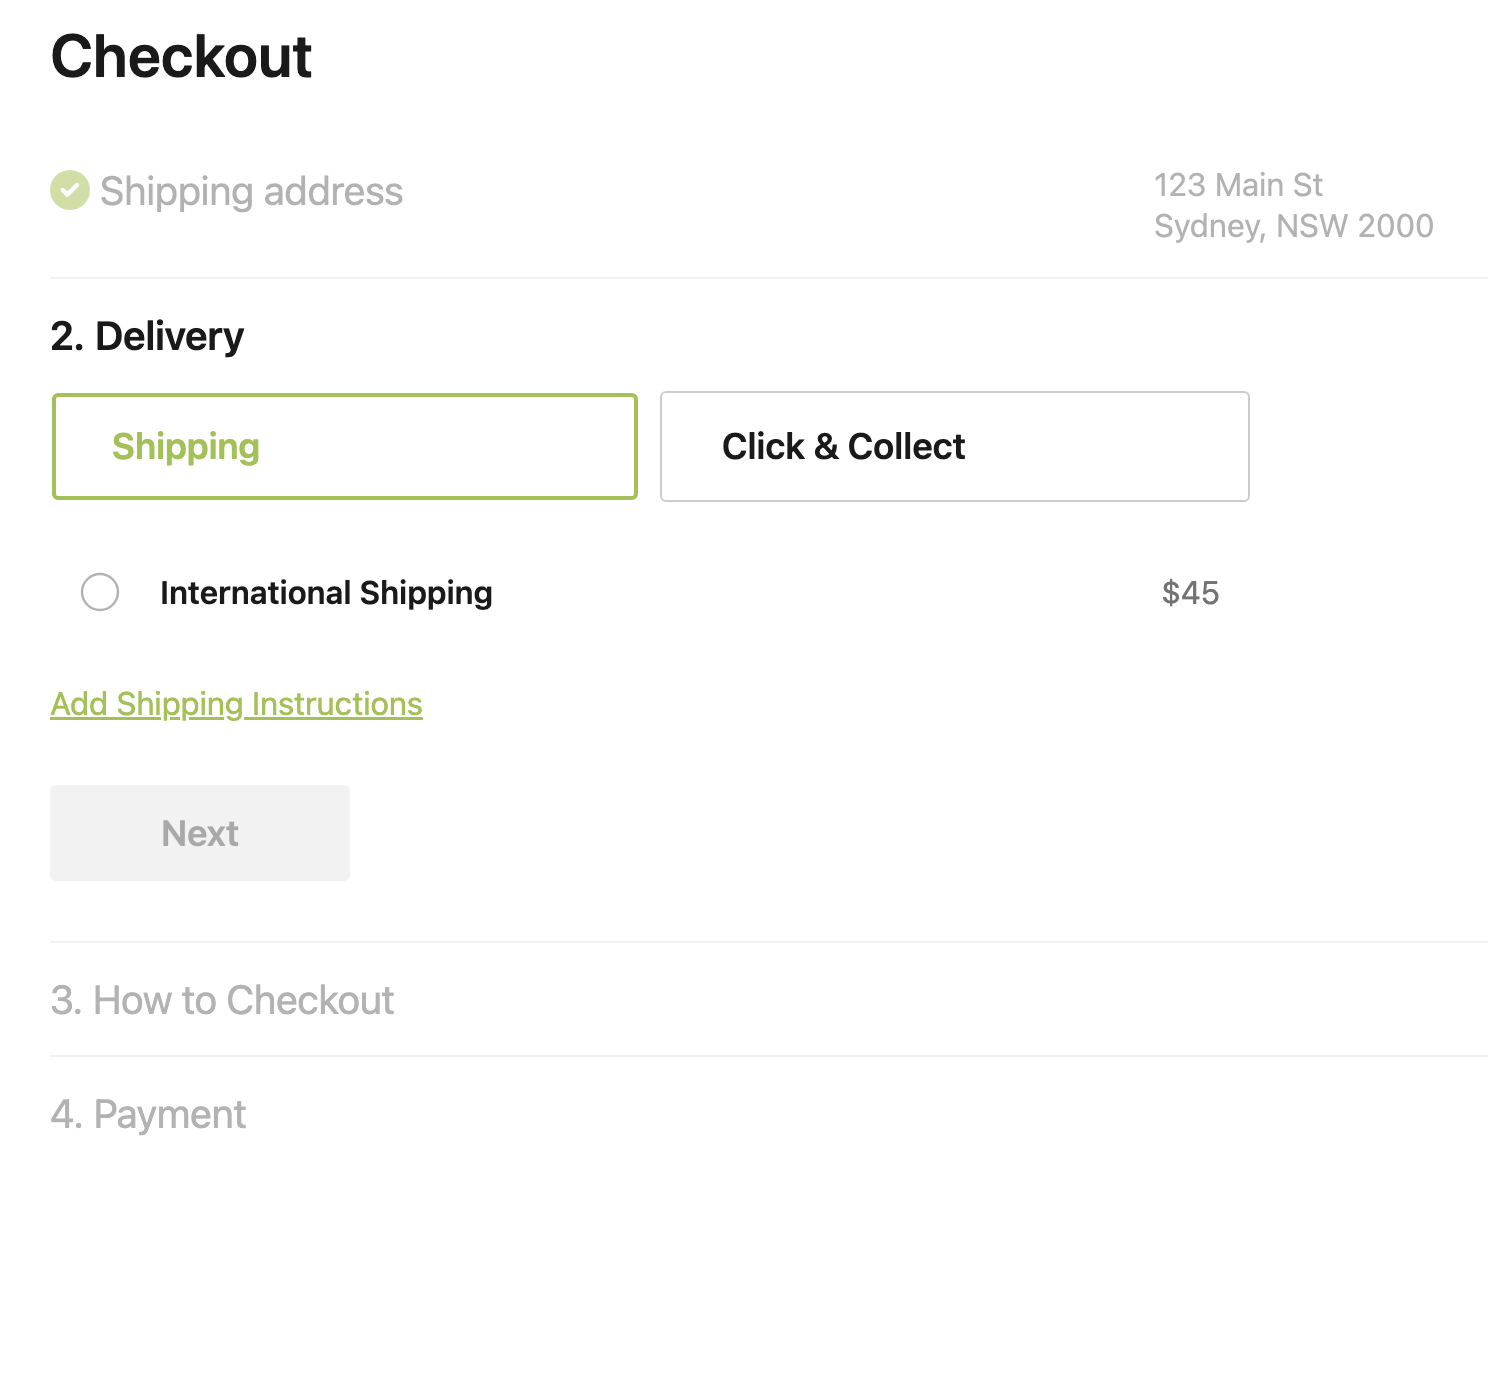Switch to the Click & Collect tab
The image size is (1488, 1380).
[x=953, y=446]
